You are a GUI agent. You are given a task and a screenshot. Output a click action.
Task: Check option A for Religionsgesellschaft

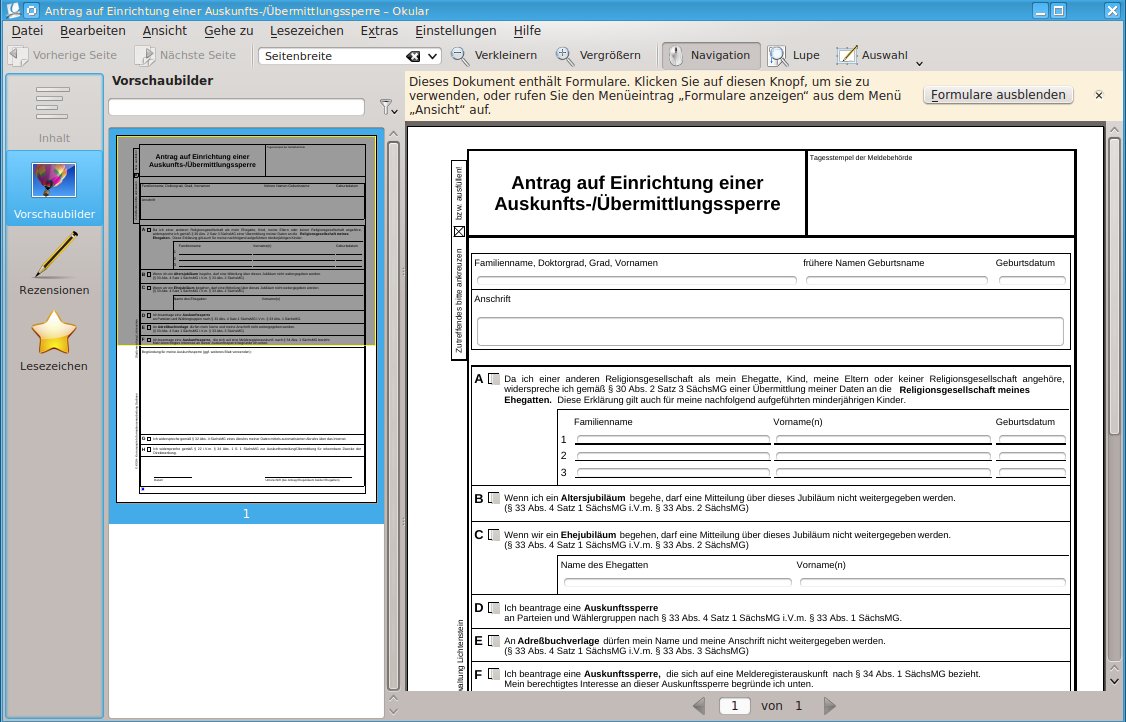(x=494, y=379)
